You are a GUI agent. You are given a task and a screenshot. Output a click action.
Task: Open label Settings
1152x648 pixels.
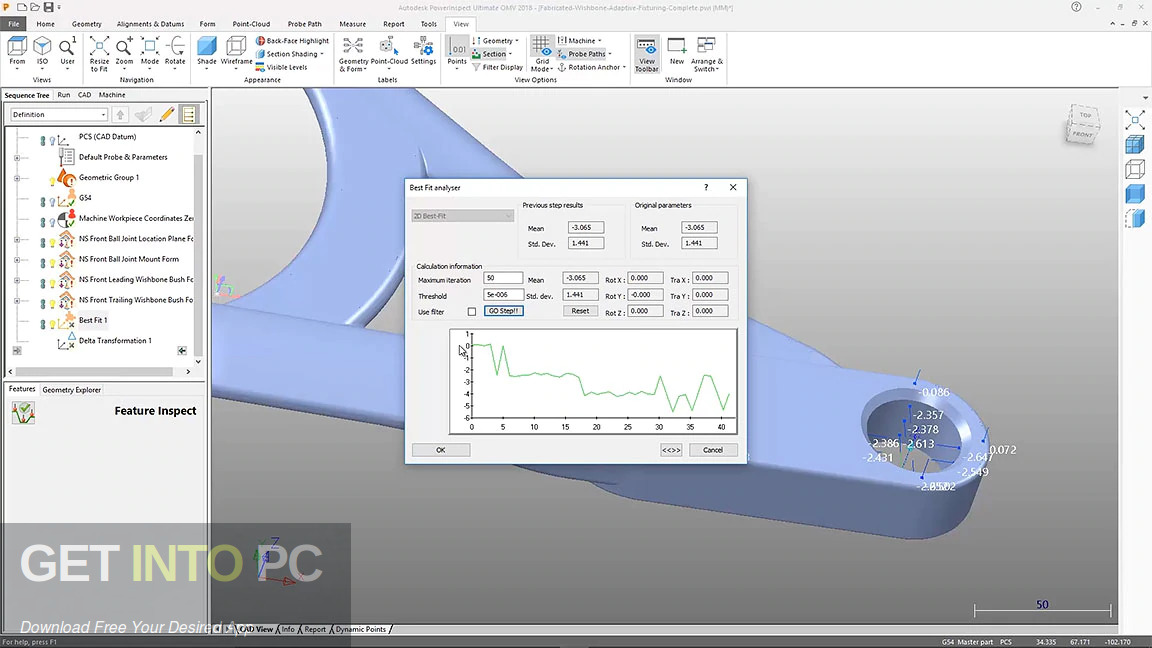pyautogui.click(x=423, y=51)
